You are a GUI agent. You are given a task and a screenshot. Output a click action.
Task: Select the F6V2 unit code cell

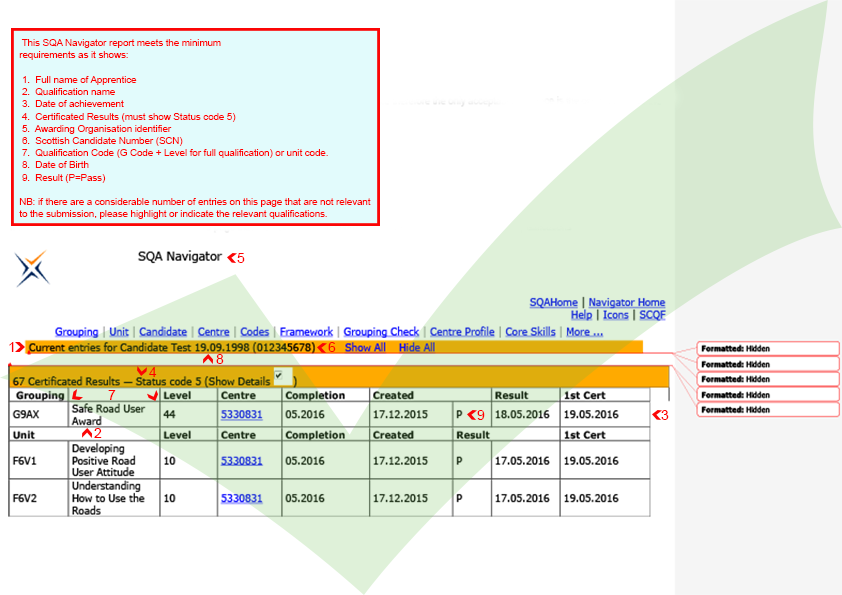click(39, 498)
